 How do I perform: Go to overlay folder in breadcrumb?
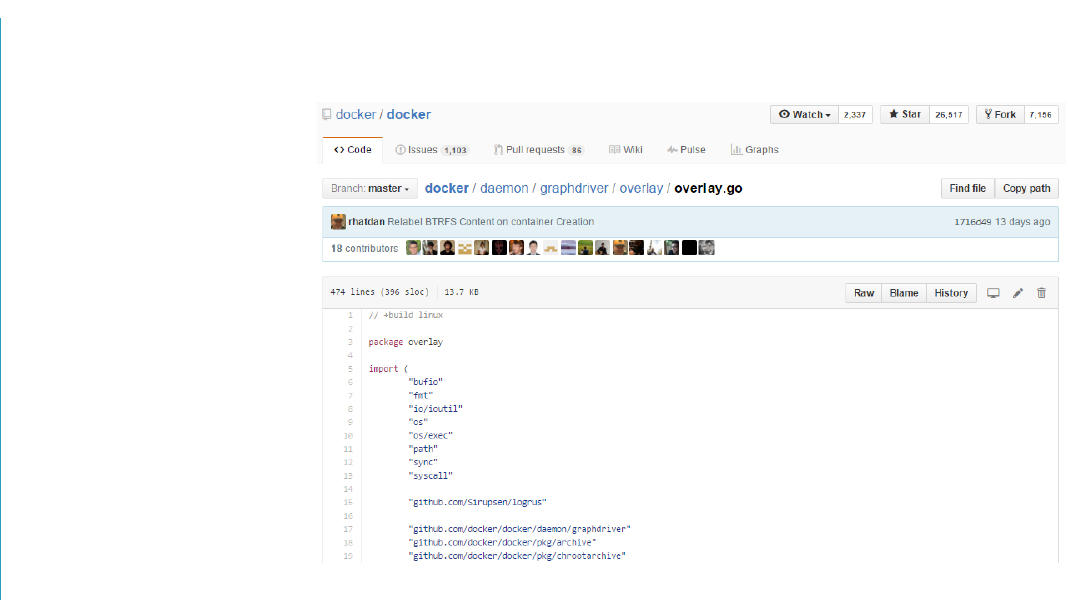pyautogui.click(x=641, y=189)
